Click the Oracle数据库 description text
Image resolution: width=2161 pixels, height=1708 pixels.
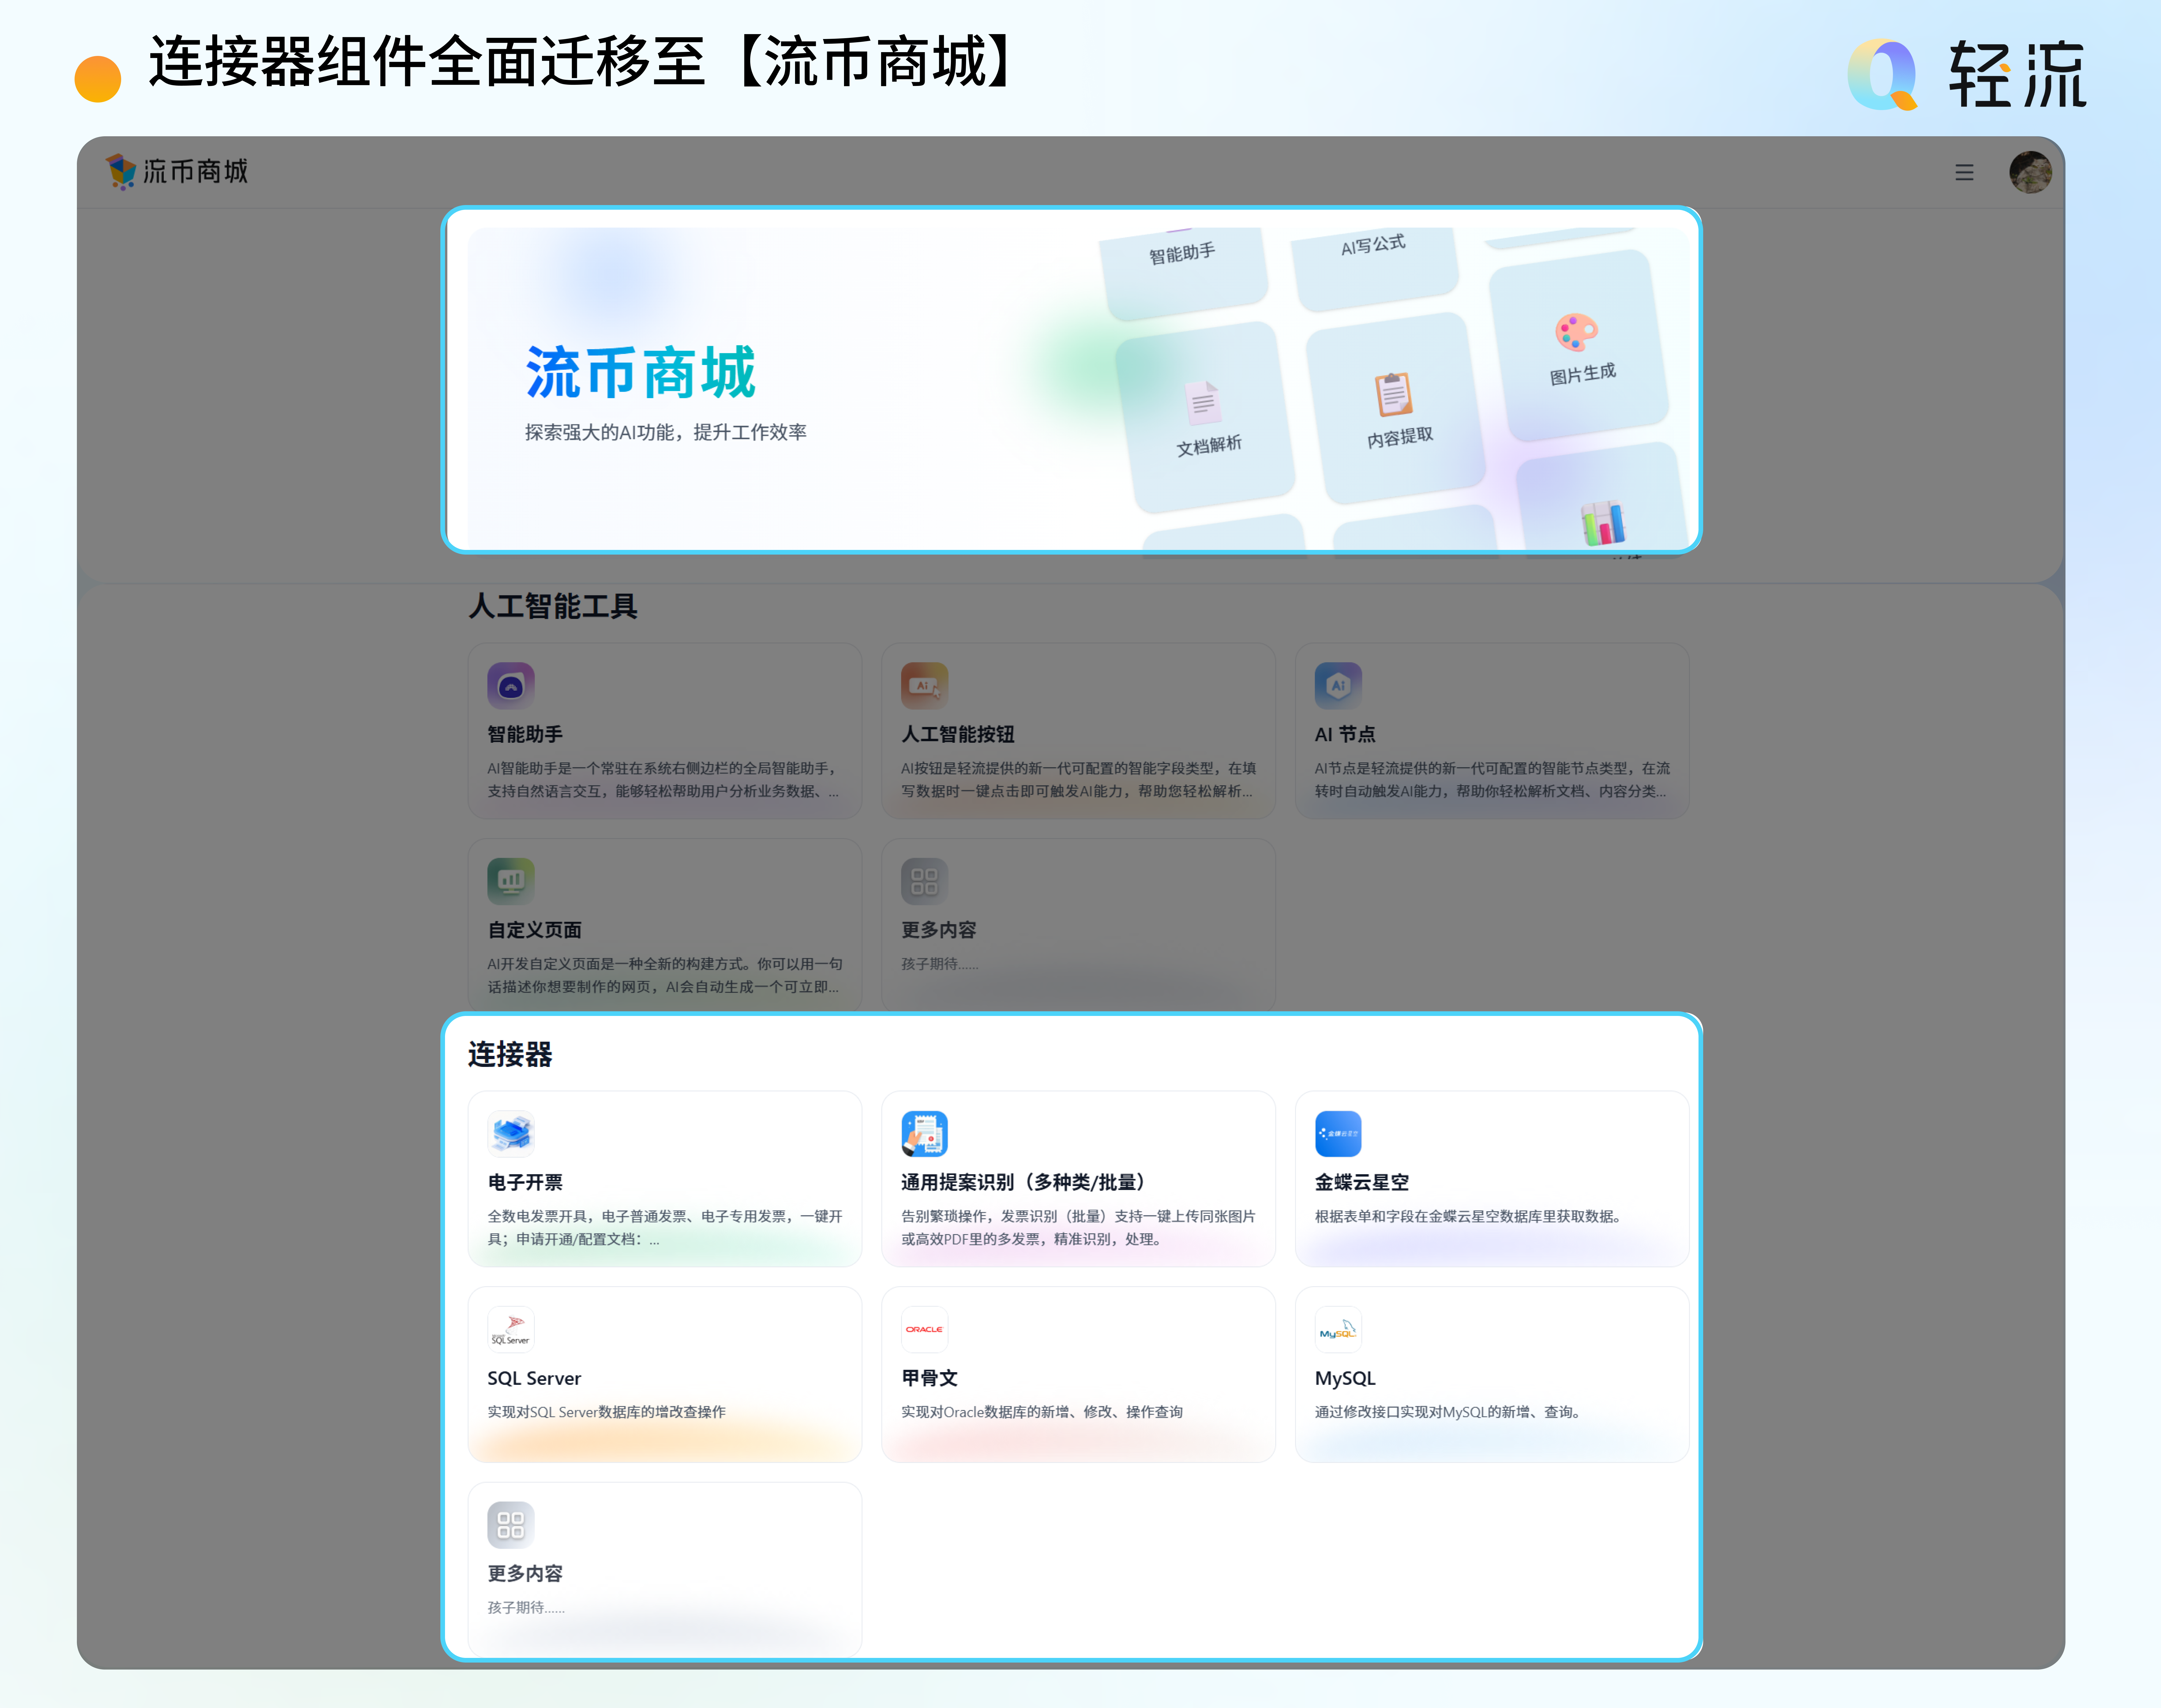click(x=1042, y=1412)
